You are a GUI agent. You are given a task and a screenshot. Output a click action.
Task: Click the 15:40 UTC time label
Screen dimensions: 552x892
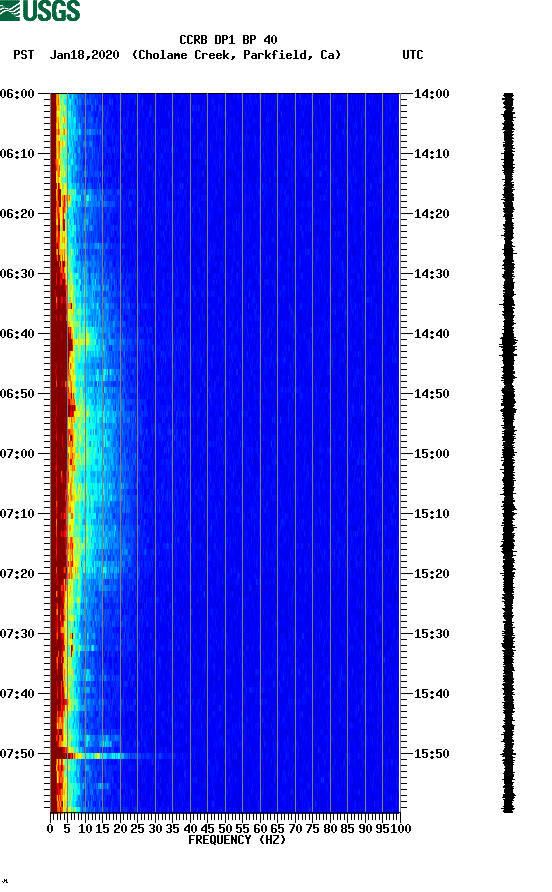(x=431, y=694)
